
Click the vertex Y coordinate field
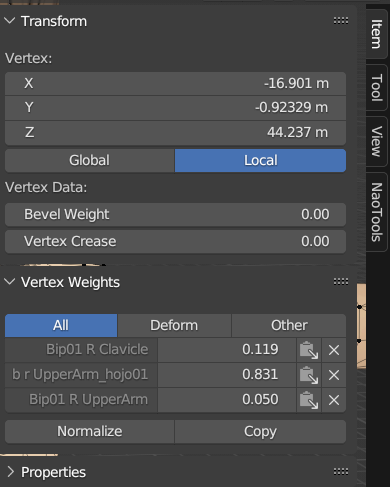point(175,108)
